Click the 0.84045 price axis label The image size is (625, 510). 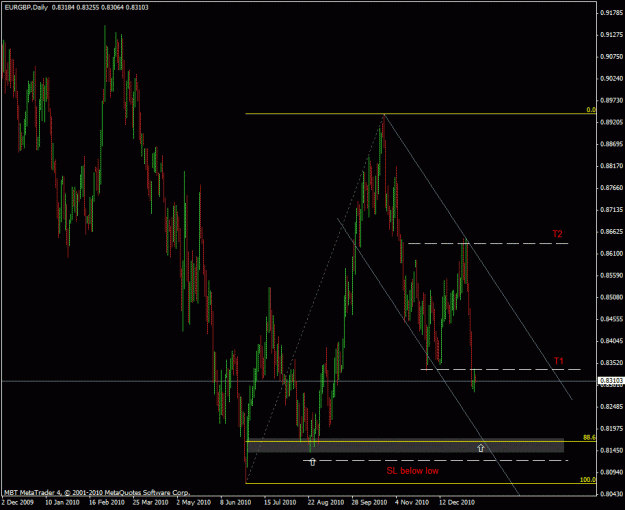coord(612,341)
